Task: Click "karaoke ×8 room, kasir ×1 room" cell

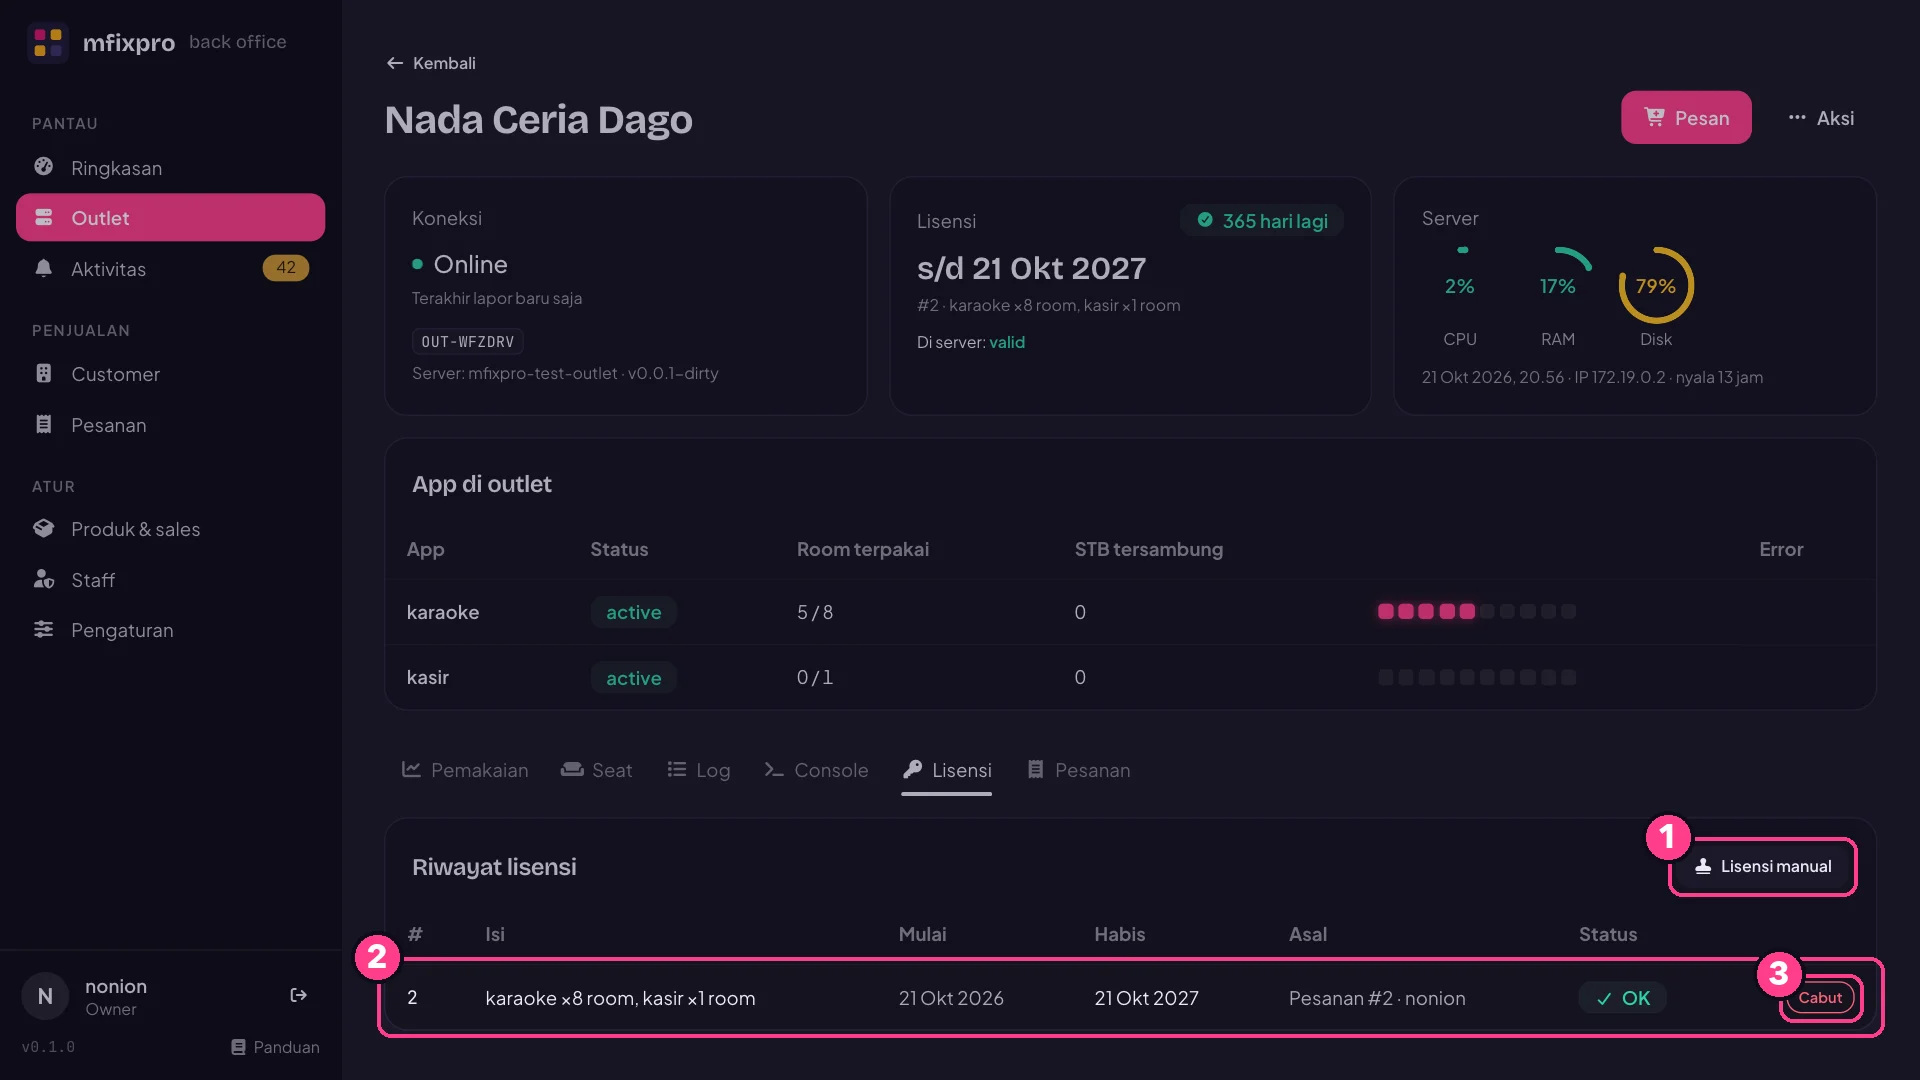Action: tap(620, 998)
